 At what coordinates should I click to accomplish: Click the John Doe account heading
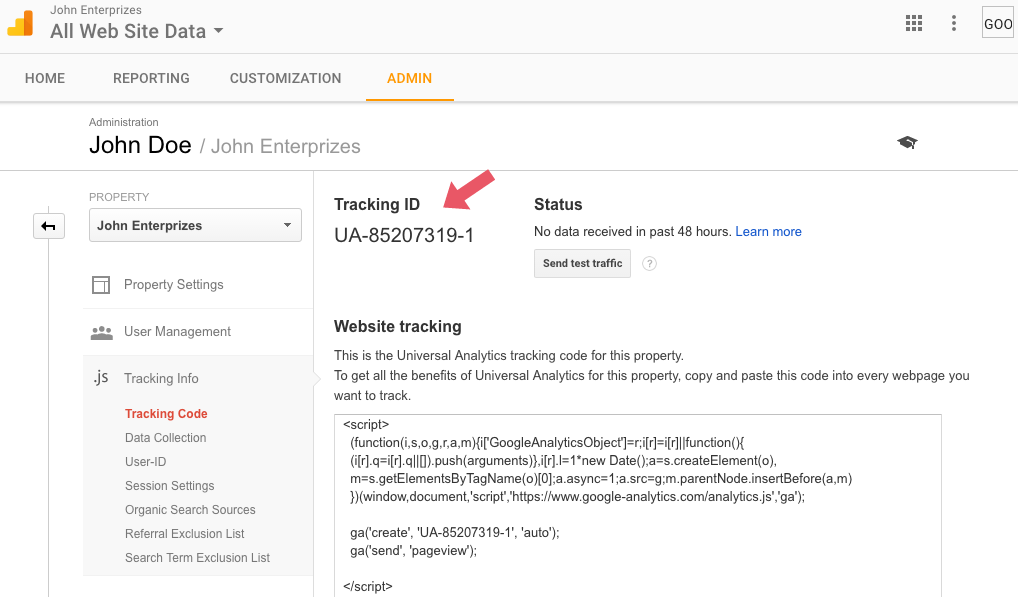pos(140,145)
